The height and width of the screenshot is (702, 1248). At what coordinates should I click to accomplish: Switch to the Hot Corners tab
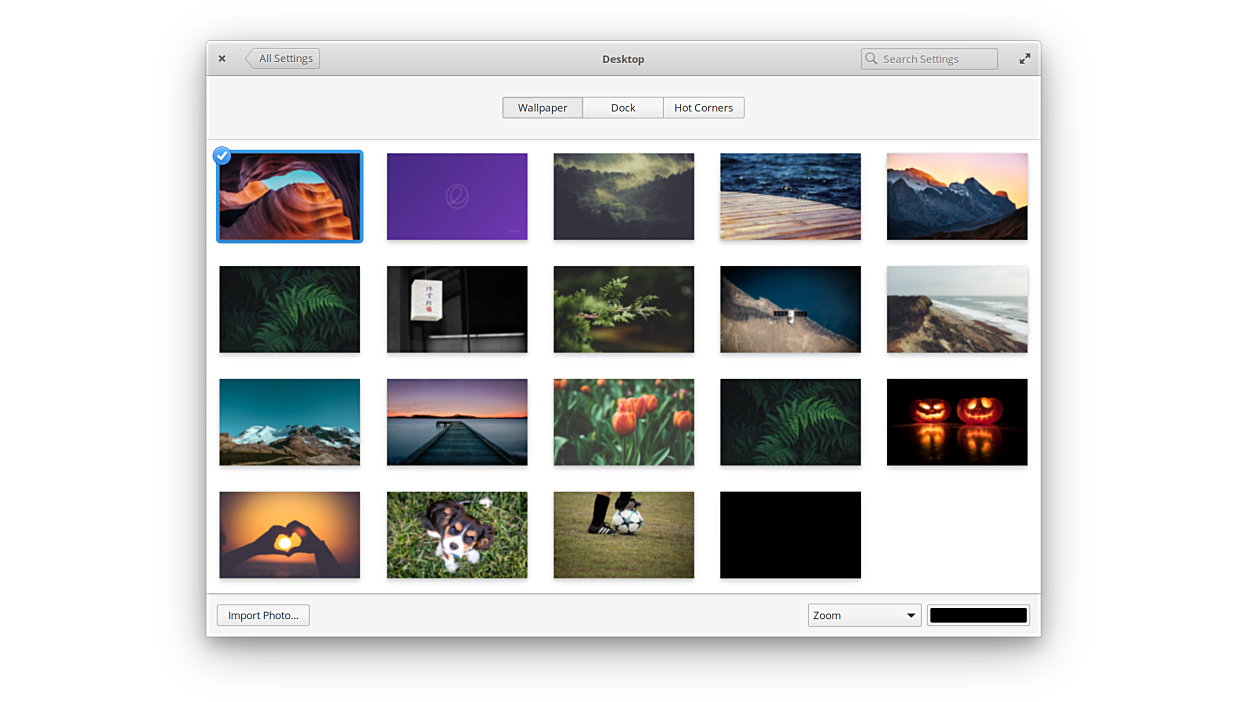(703, 108)
